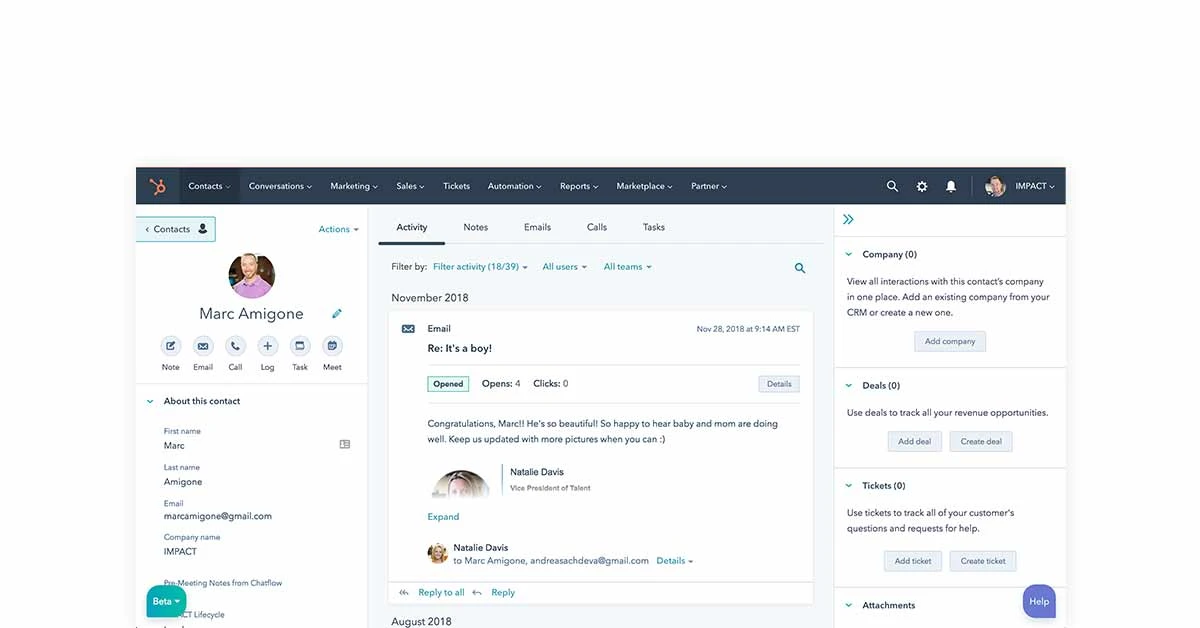This screenshot has width=1200, height=628.
Task: Open the Filter activity (18/39) dropdown
Action: pos(480,267)
